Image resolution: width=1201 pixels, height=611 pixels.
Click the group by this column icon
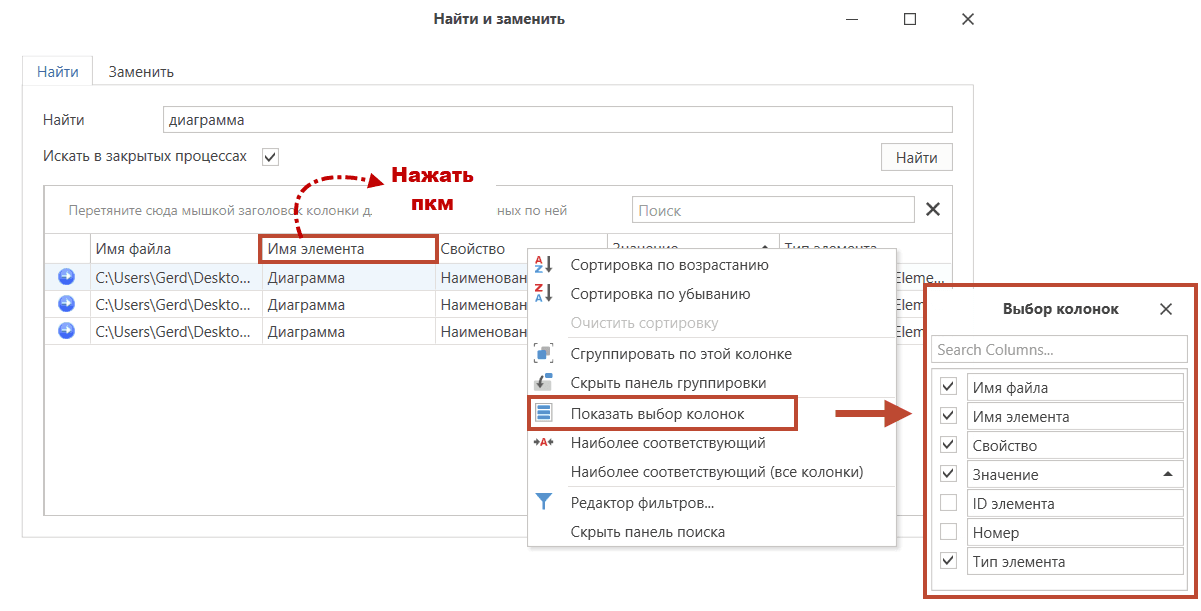tap(543, 353)
